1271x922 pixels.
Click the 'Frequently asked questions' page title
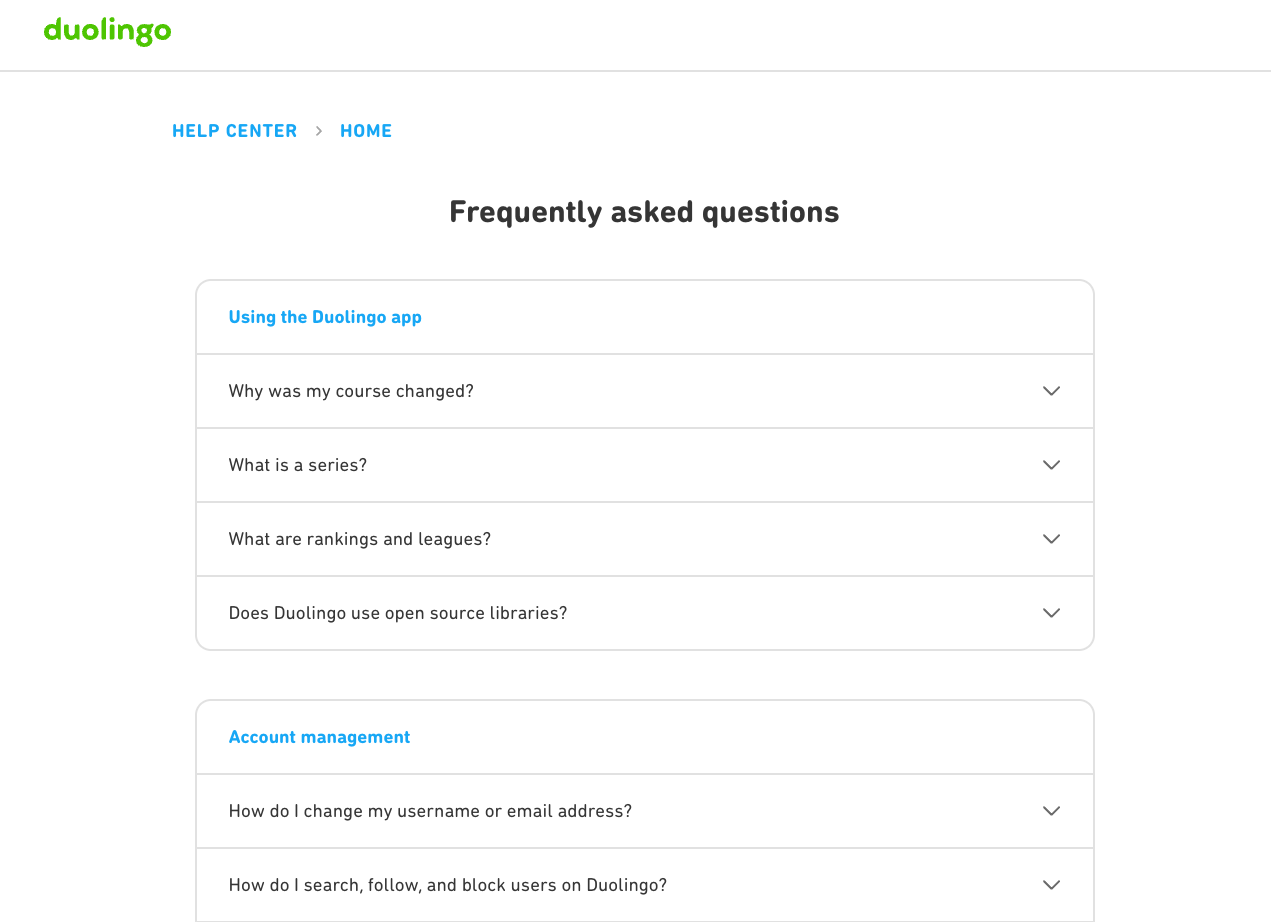point(644,212)
